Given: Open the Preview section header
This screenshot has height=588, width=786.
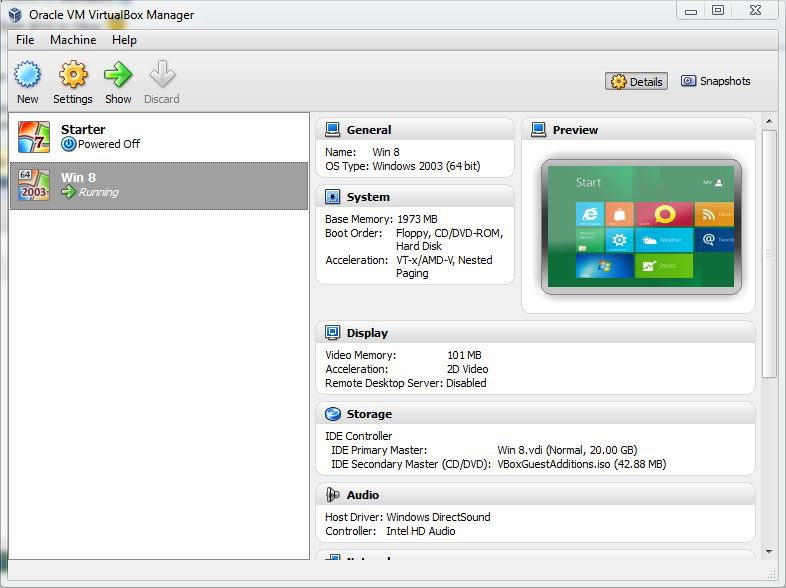Looking at the screenshot, I should (638, 130).
